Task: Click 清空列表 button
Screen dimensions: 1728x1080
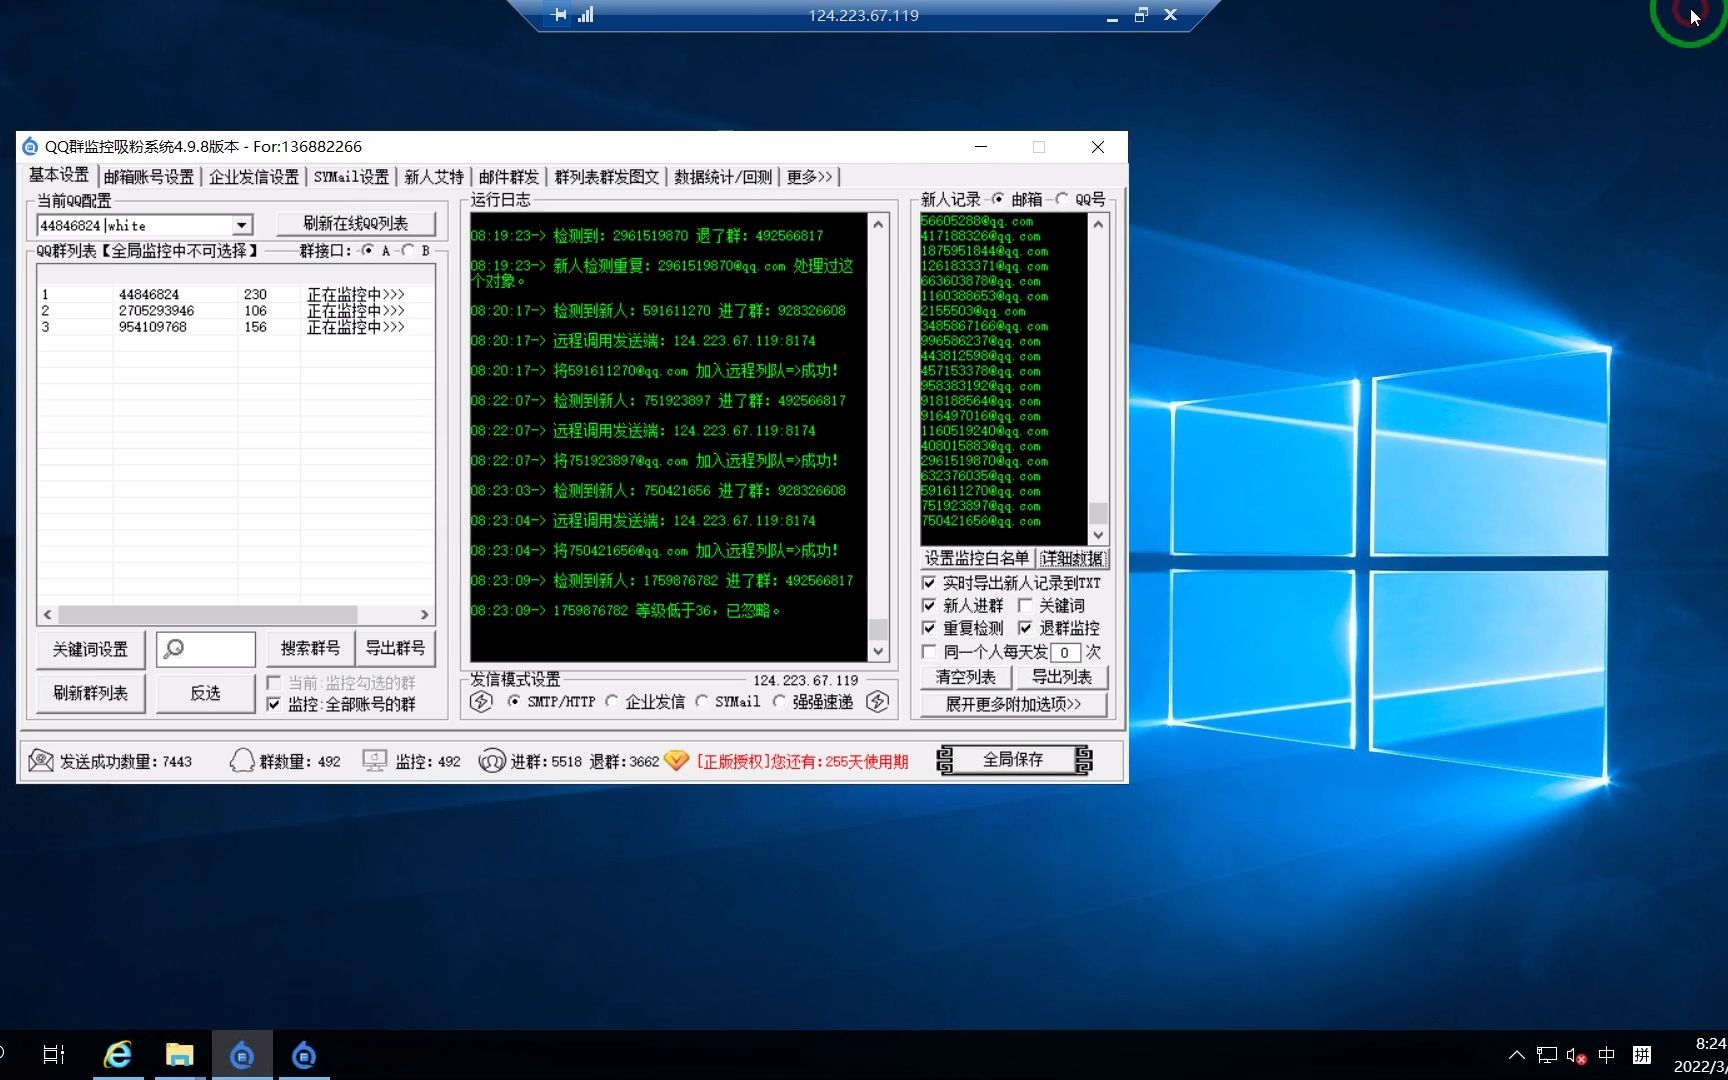Action: 965,677
